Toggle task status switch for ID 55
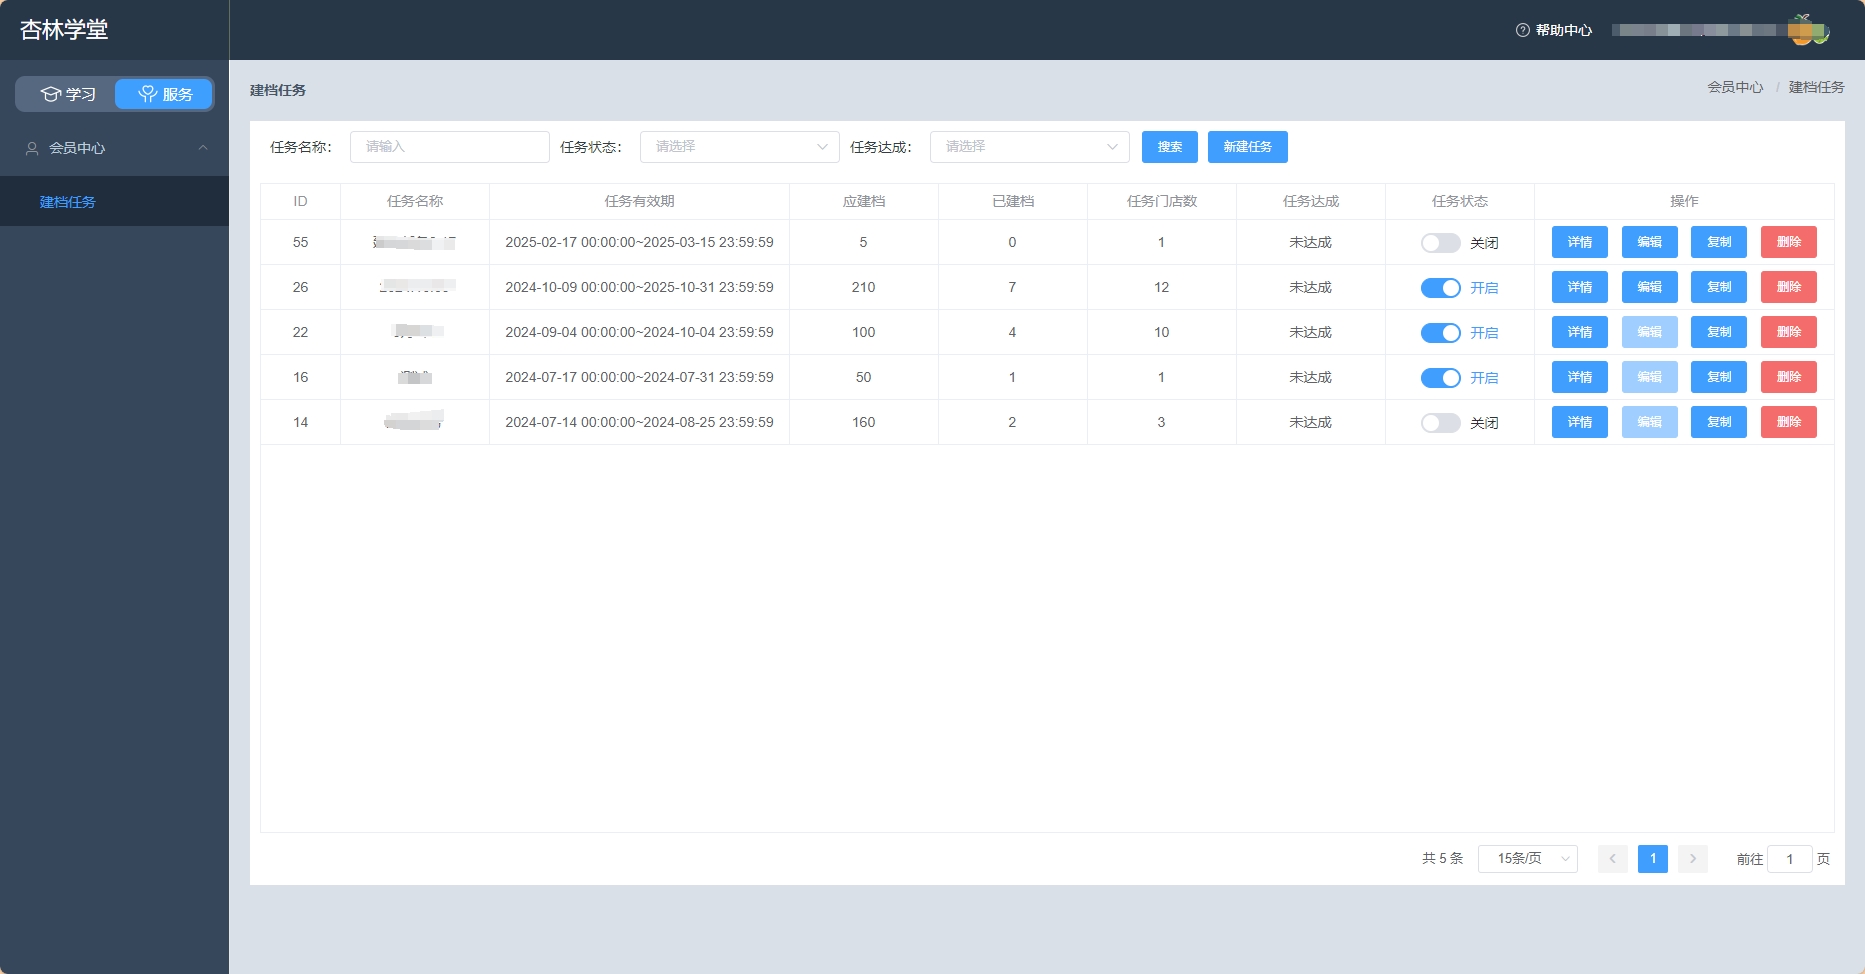The width and height of the screenshot is (1865, 974). [1441, 243]
